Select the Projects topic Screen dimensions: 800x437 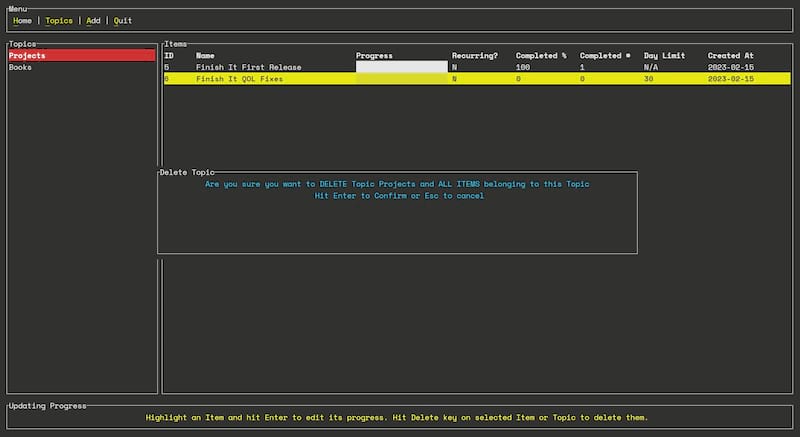(82, 56)
